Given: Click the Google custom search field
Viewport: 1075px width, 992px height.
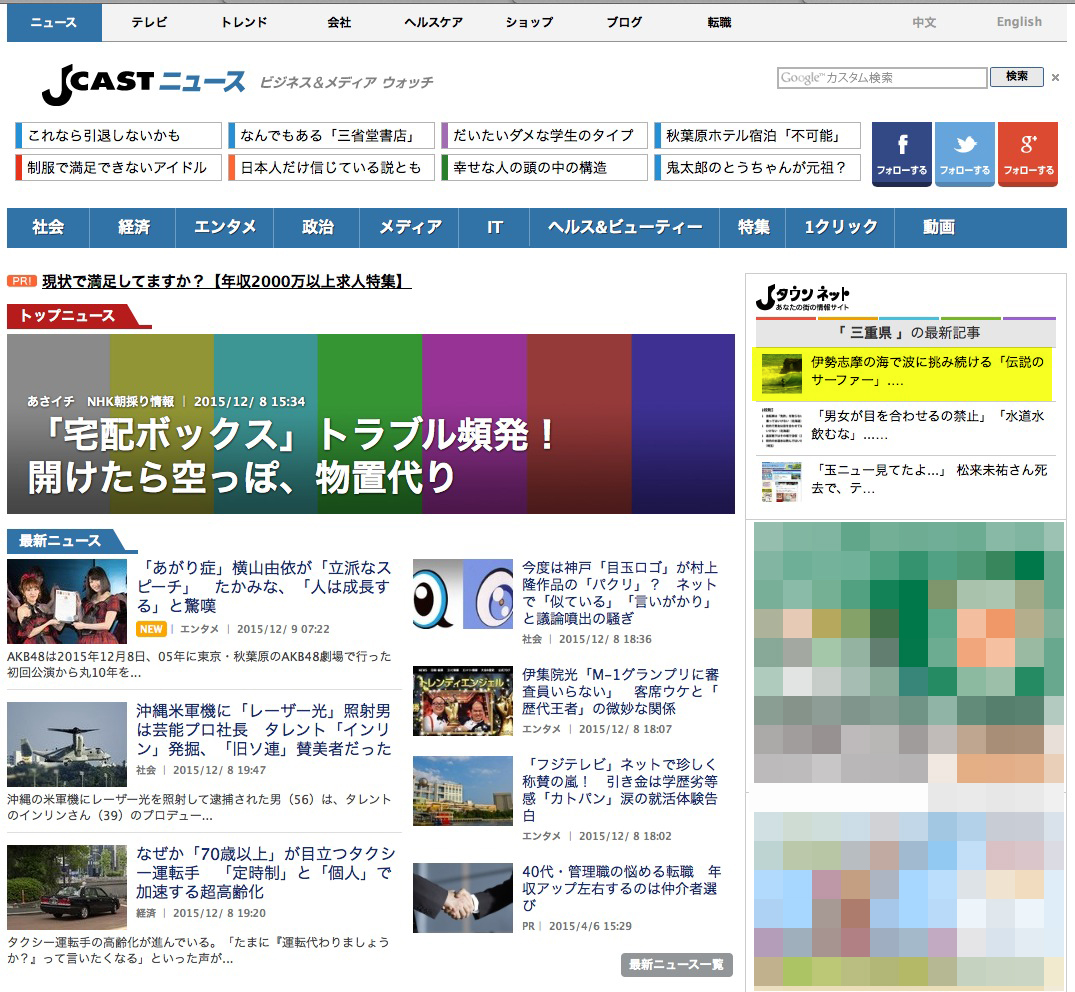Looking at the screenshot, I should tap(881, 78).
